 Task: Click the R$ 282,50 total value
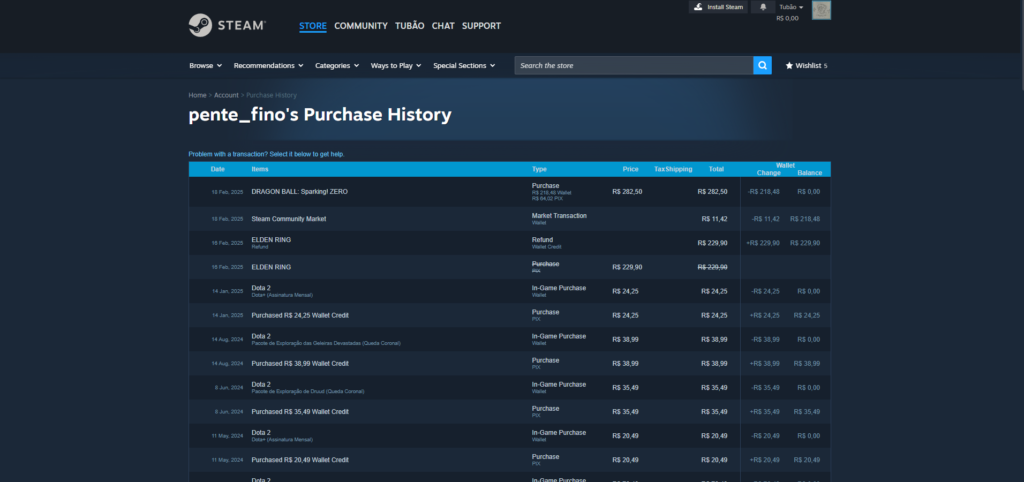712,192
